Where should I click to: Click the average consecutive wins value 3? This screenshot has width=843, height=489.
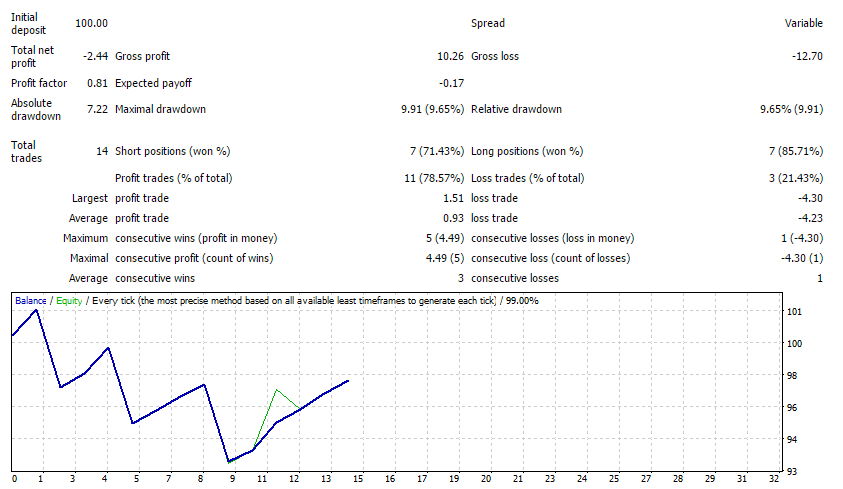(461, 278)
